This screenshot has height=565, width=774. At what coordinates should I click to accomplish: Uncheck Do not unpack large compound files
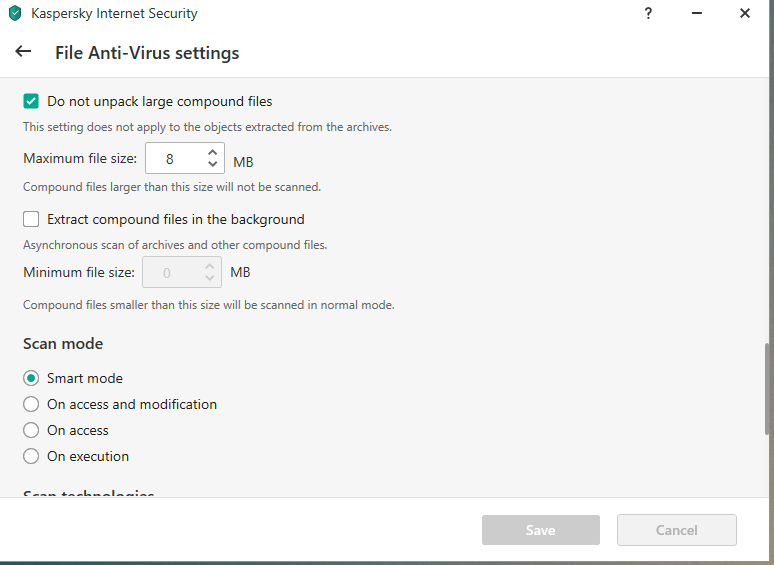[31, 101]
